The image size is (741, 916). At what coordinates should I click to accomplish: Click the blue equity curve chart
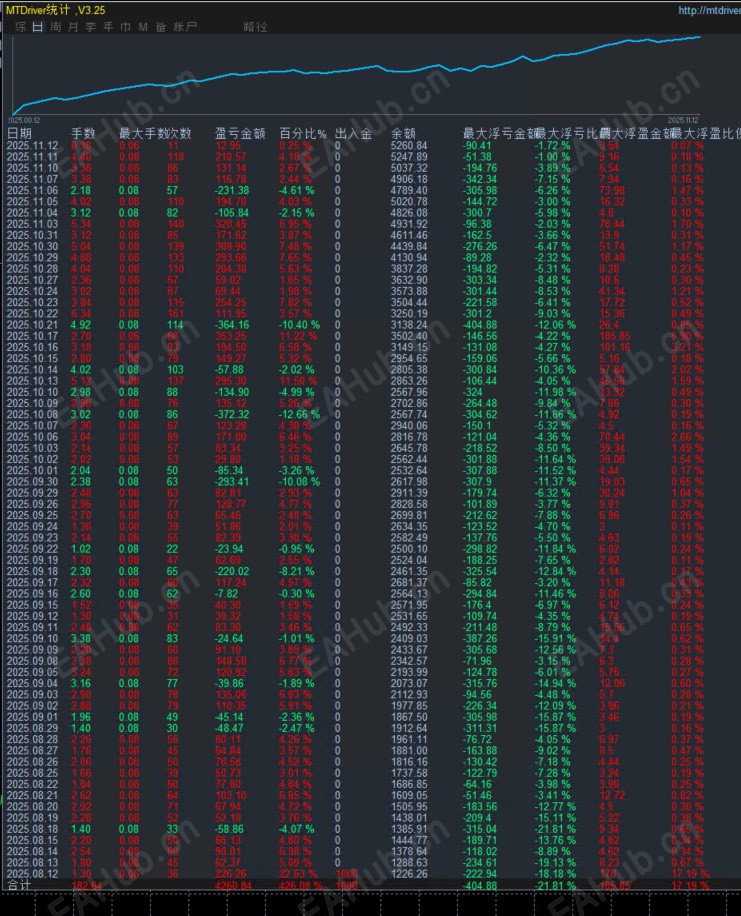355,75
